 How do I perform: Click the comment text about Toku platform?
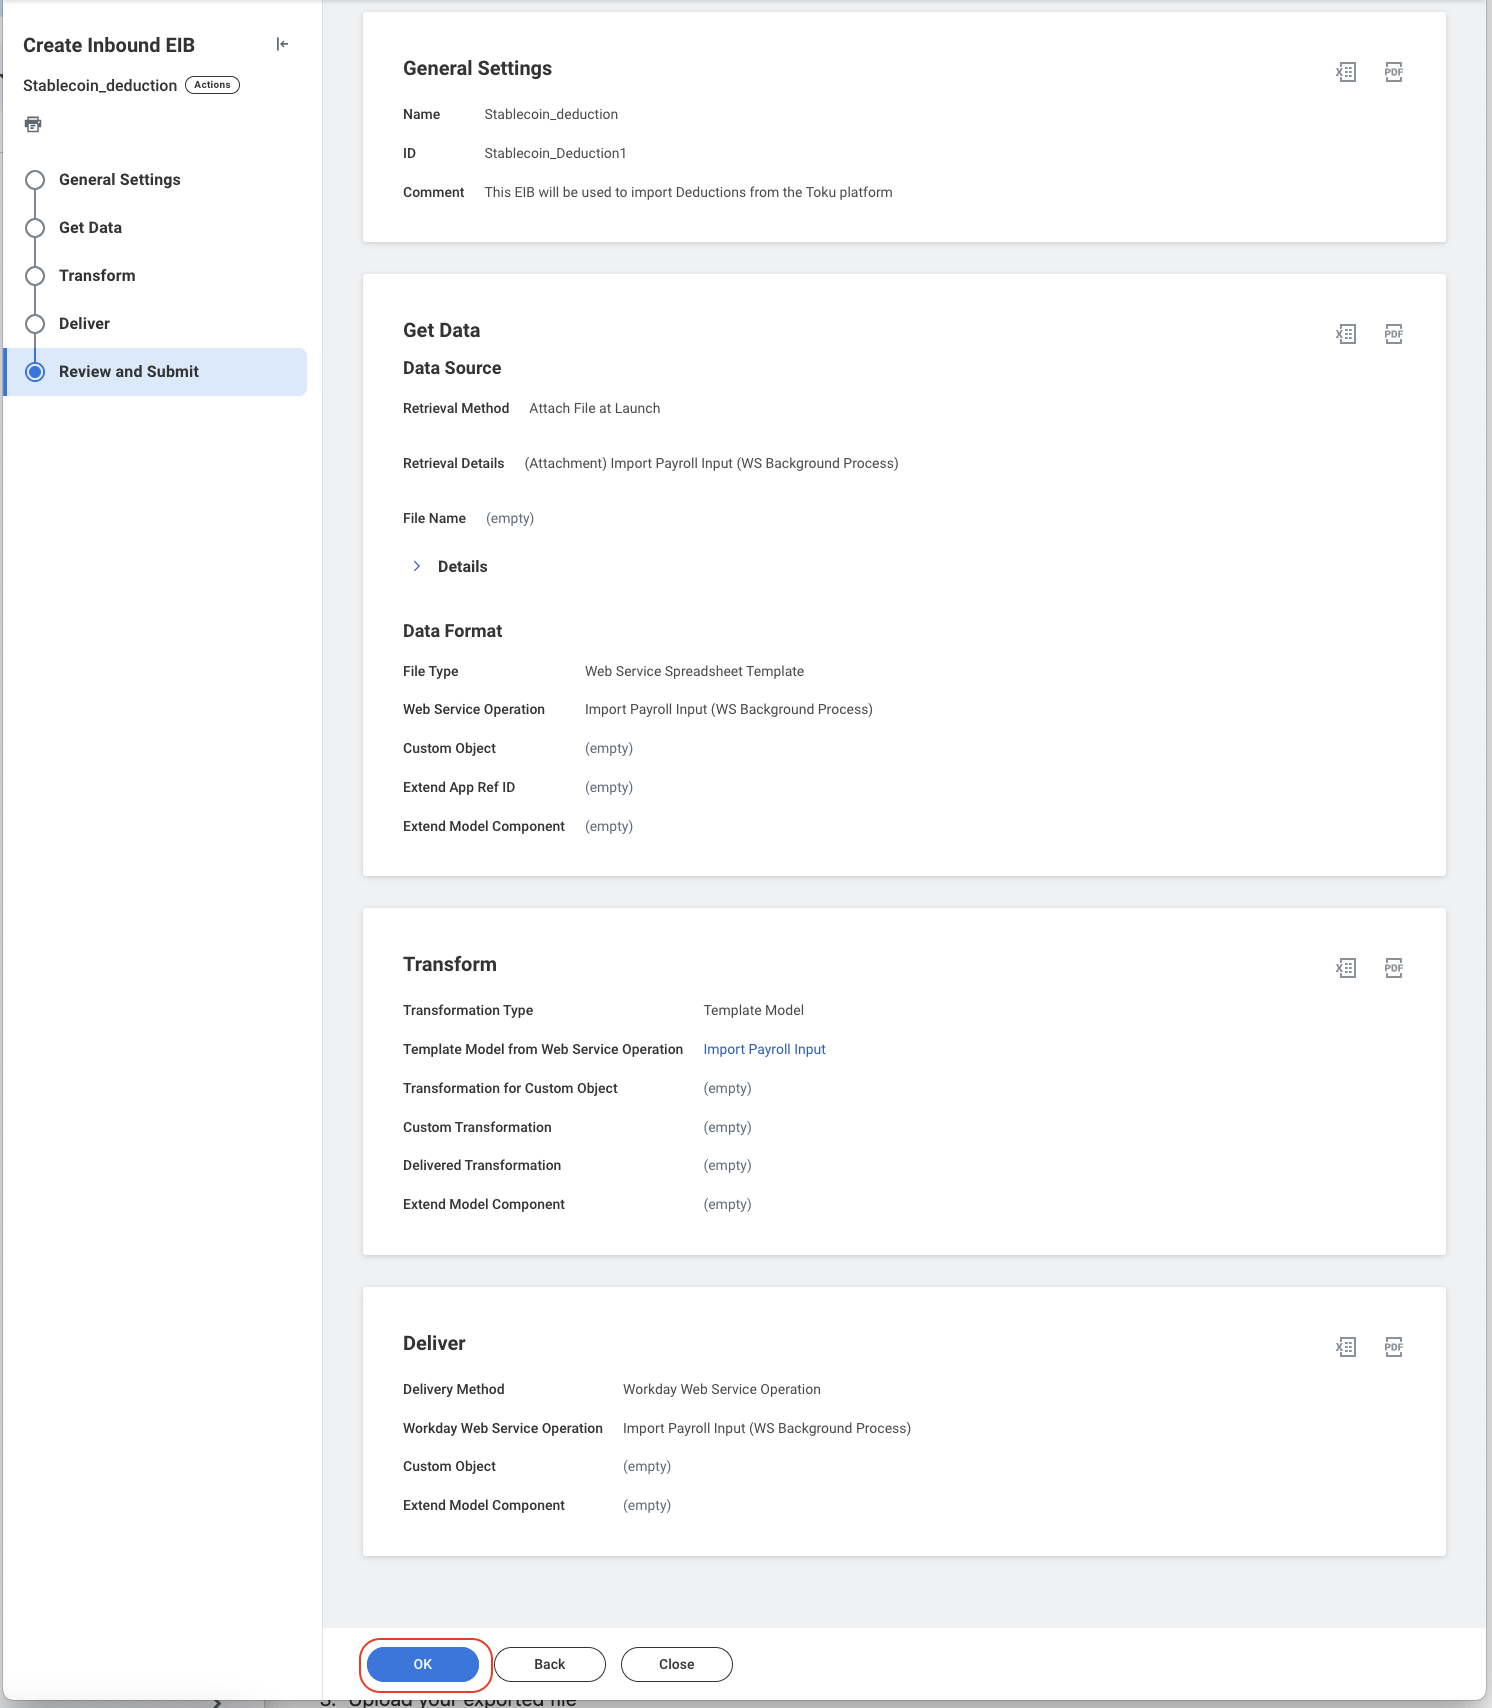[688, 192]
